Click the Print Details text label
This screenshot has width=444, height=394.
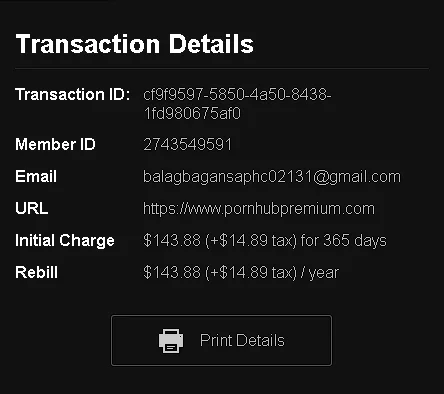(242, 340)
